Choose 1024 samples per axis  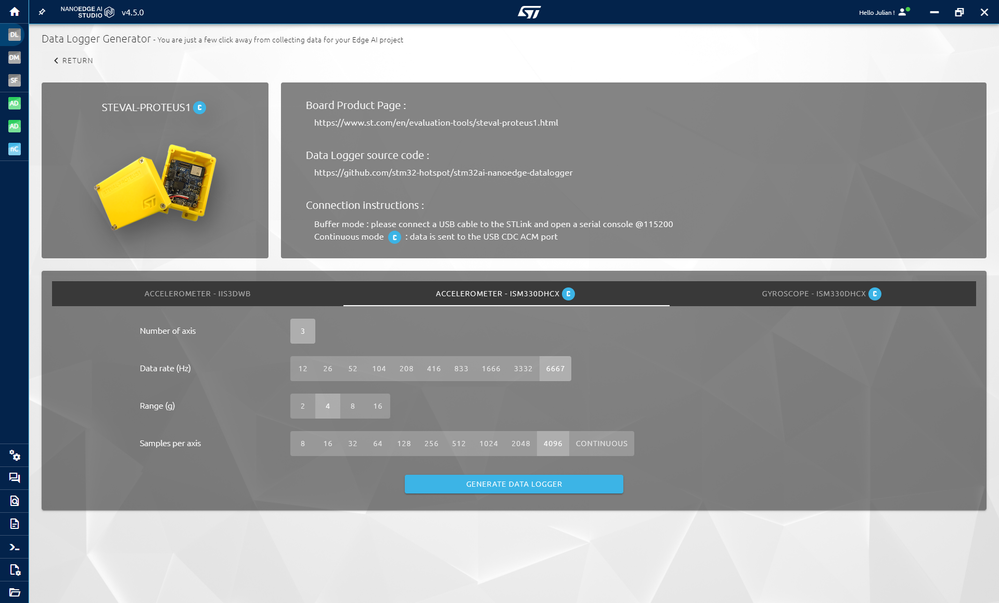(489, 444)
